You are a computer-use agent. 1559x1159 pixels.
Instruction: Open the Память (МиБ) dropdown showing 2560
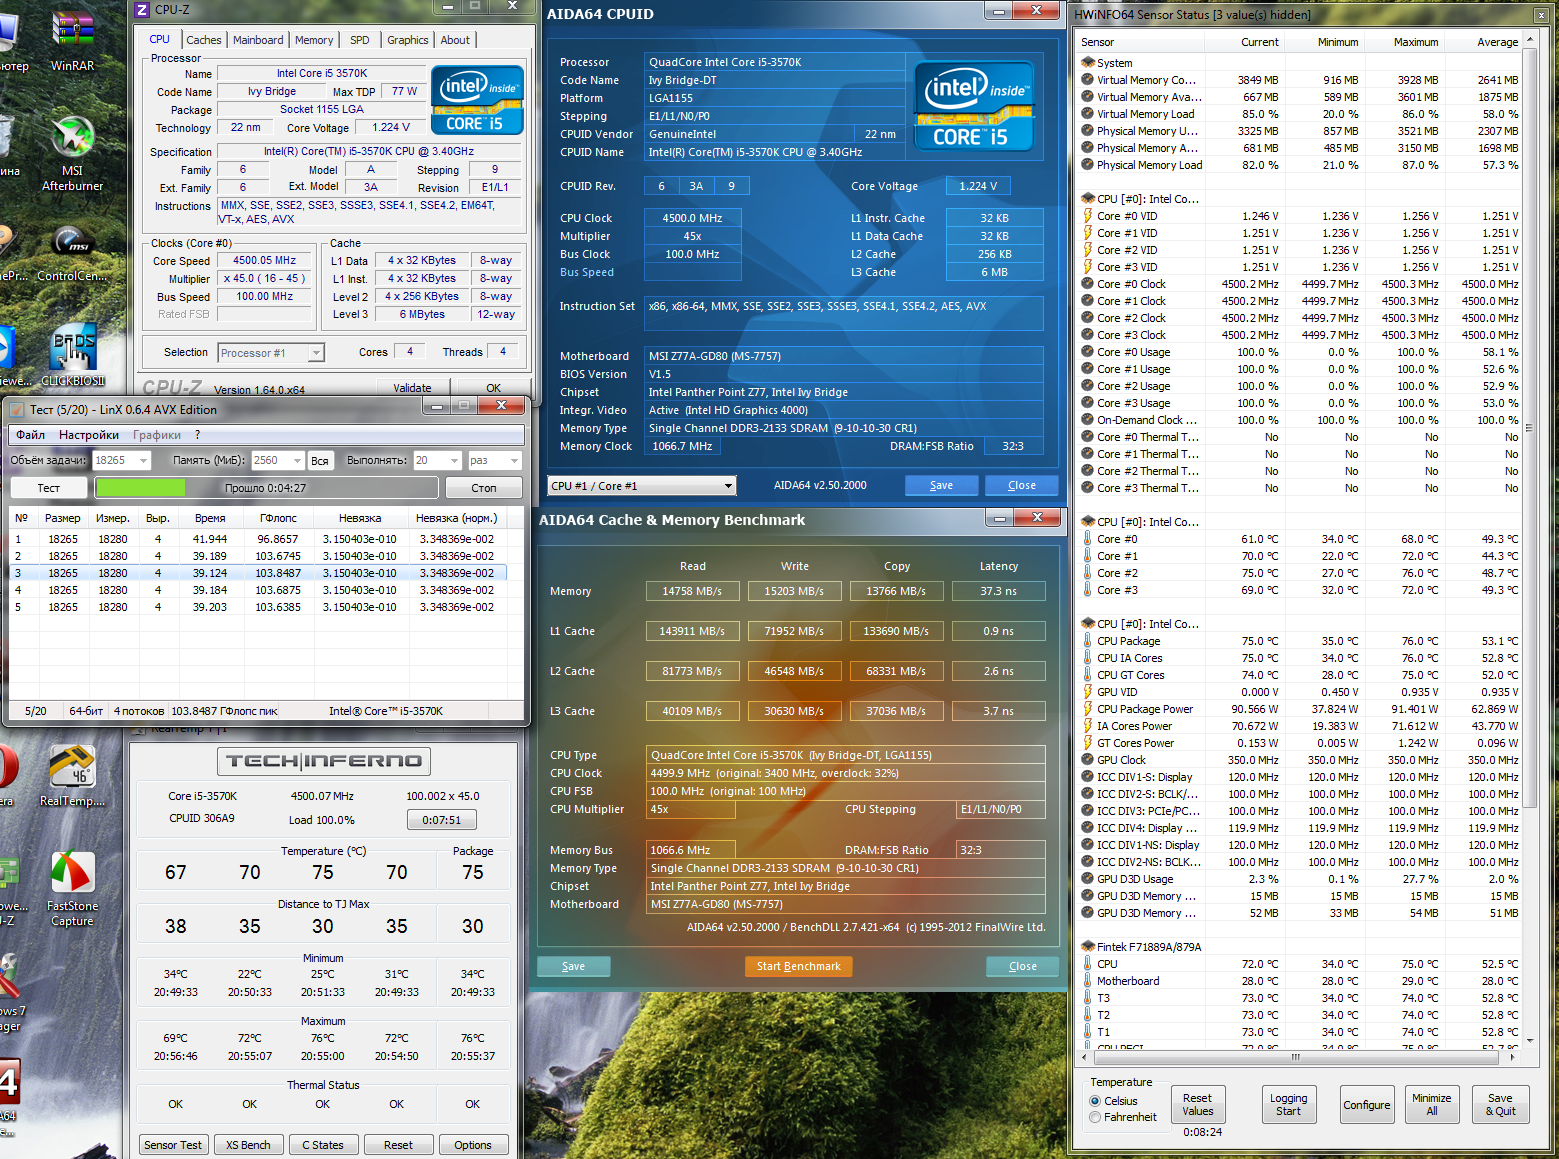pos(277,460)
